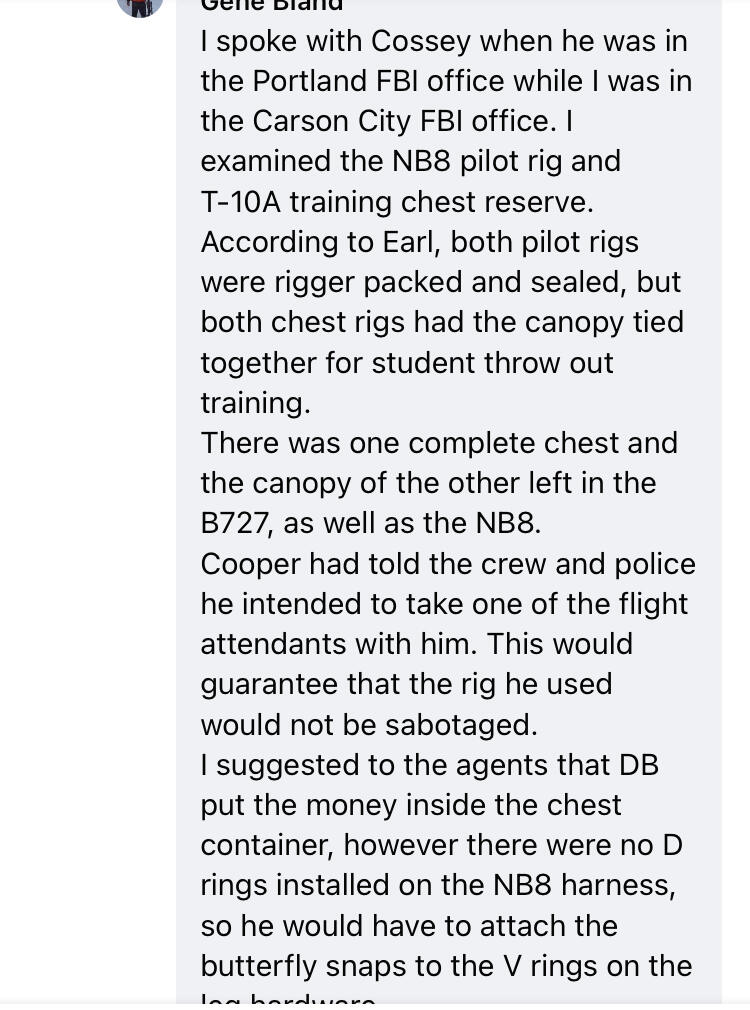
Task: Click the 'butterfly snaps to the V rings on the' line
Action: (446, 966)
